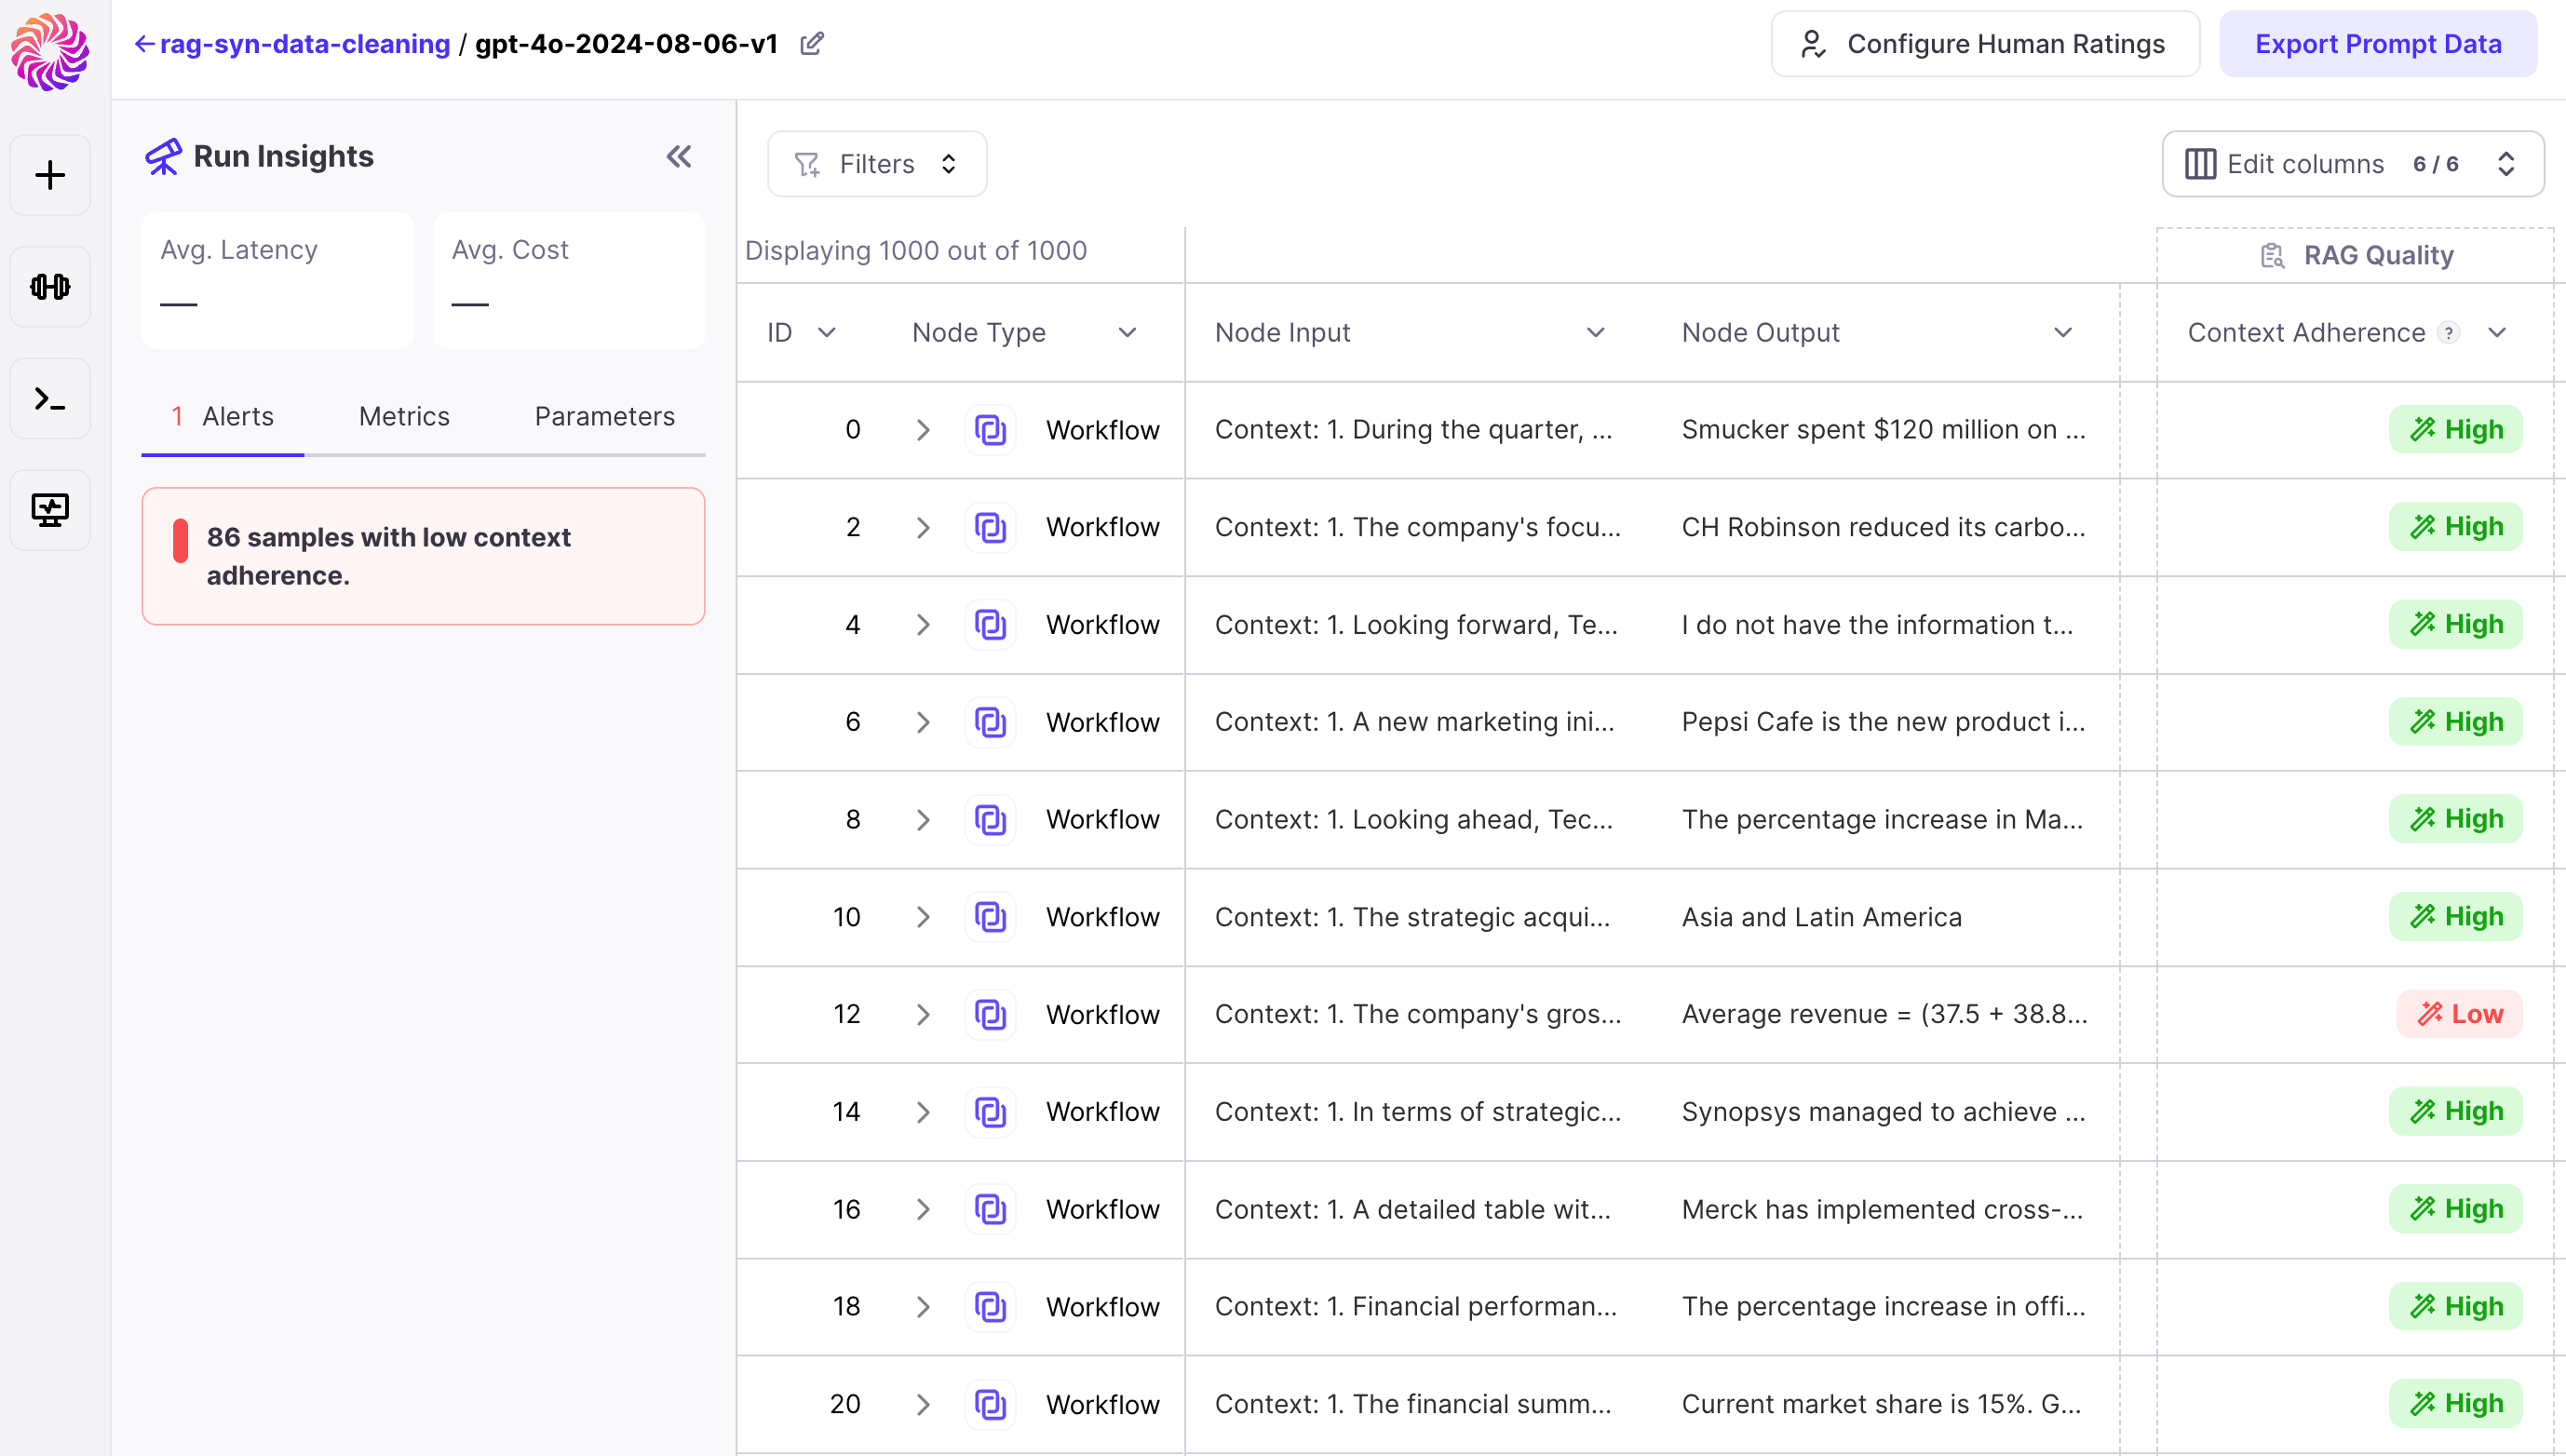
Task: Click output 'Synopsys managed to achieve ...'
Action: click(1883, 1112)
